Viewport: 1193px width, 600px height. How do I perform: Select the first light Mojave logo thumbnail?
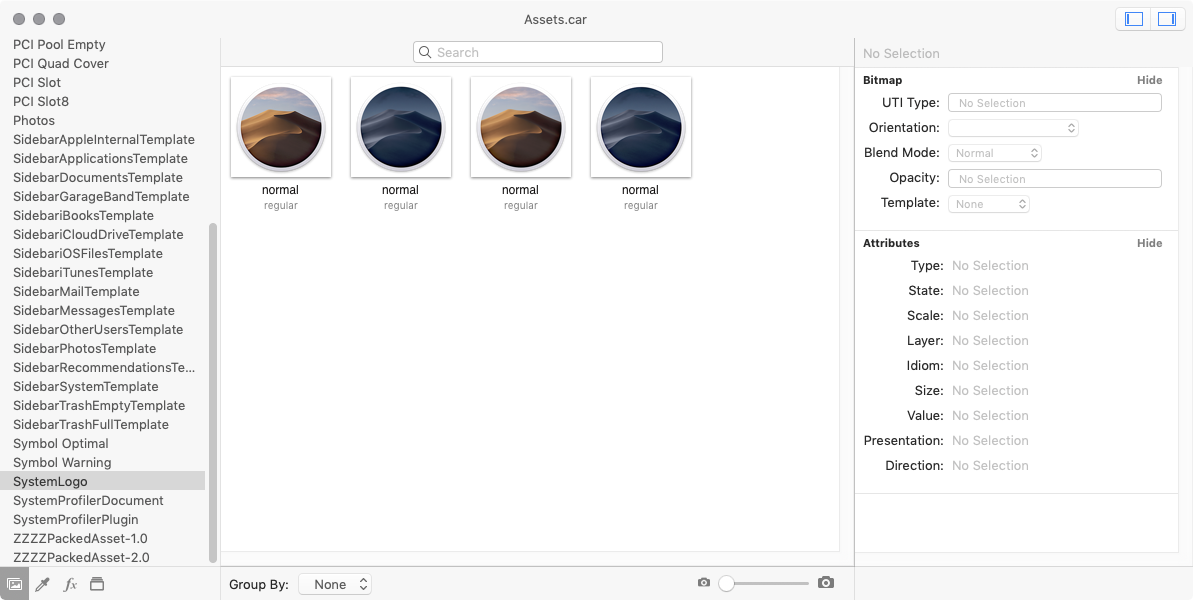click(x=281, y=126)
